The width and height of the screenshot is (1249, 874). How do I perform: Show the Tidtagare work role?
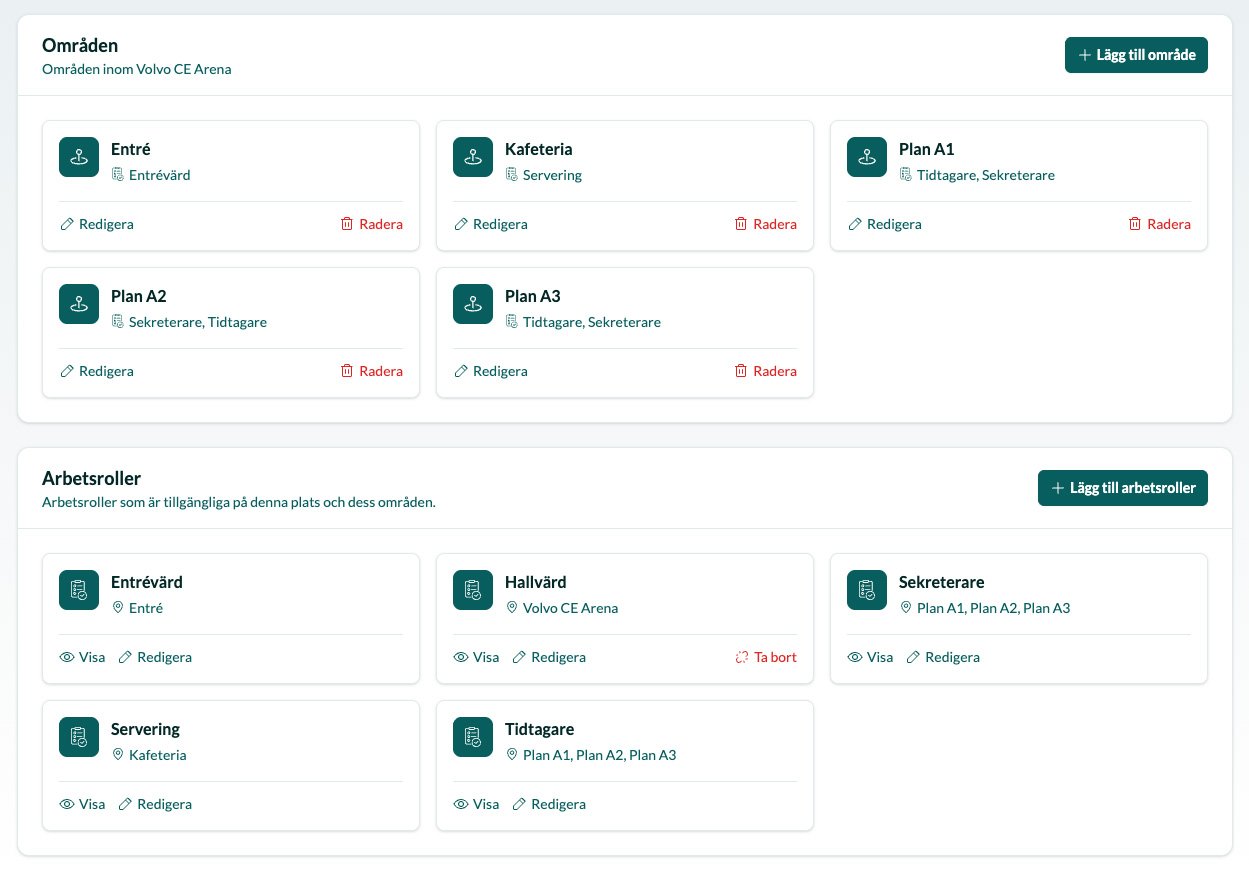pyautogui.click(x=476, y=804)
